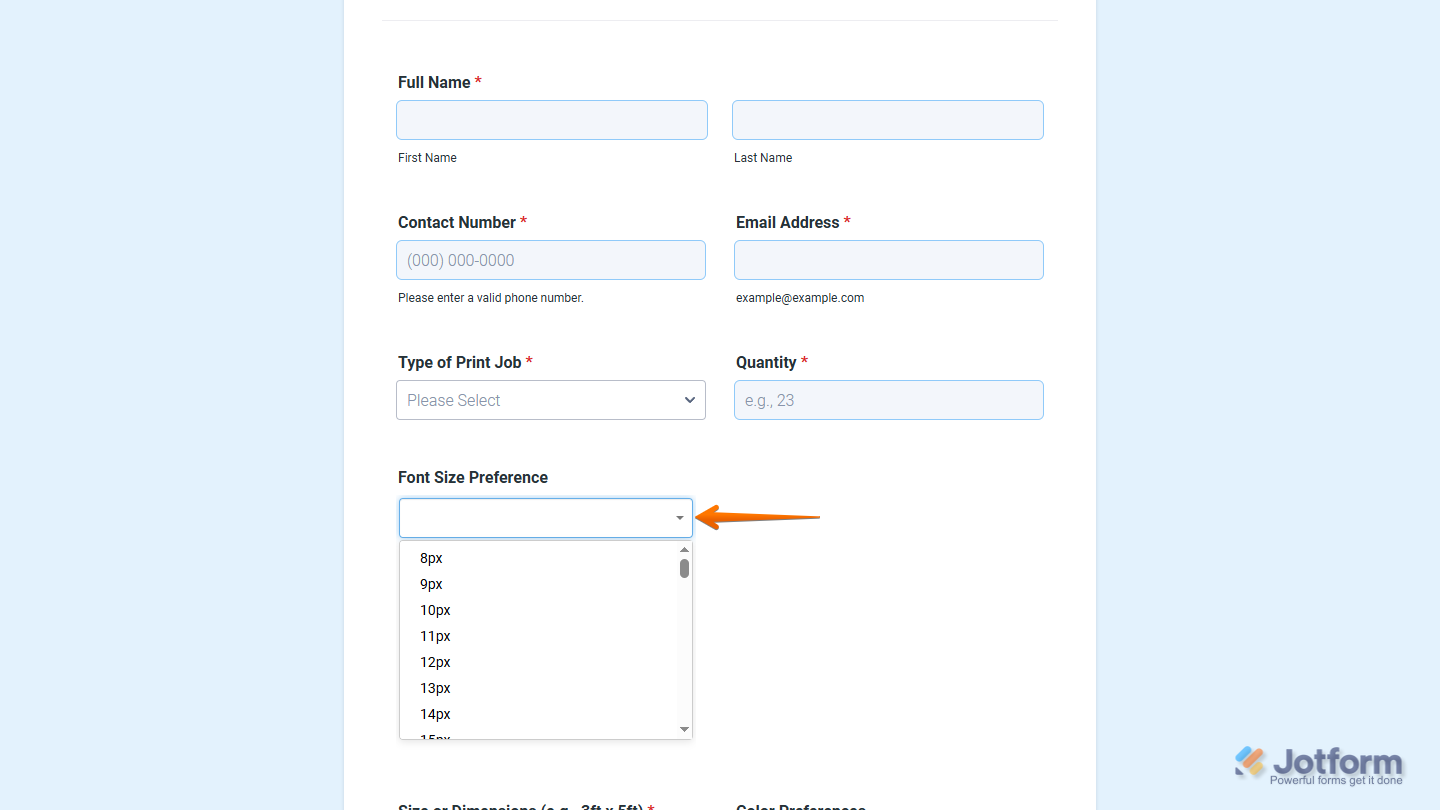Click the scroll-up arrow in the font size list
The height and width of the screenshot is (810, 1440).
[x=683, y=549]
